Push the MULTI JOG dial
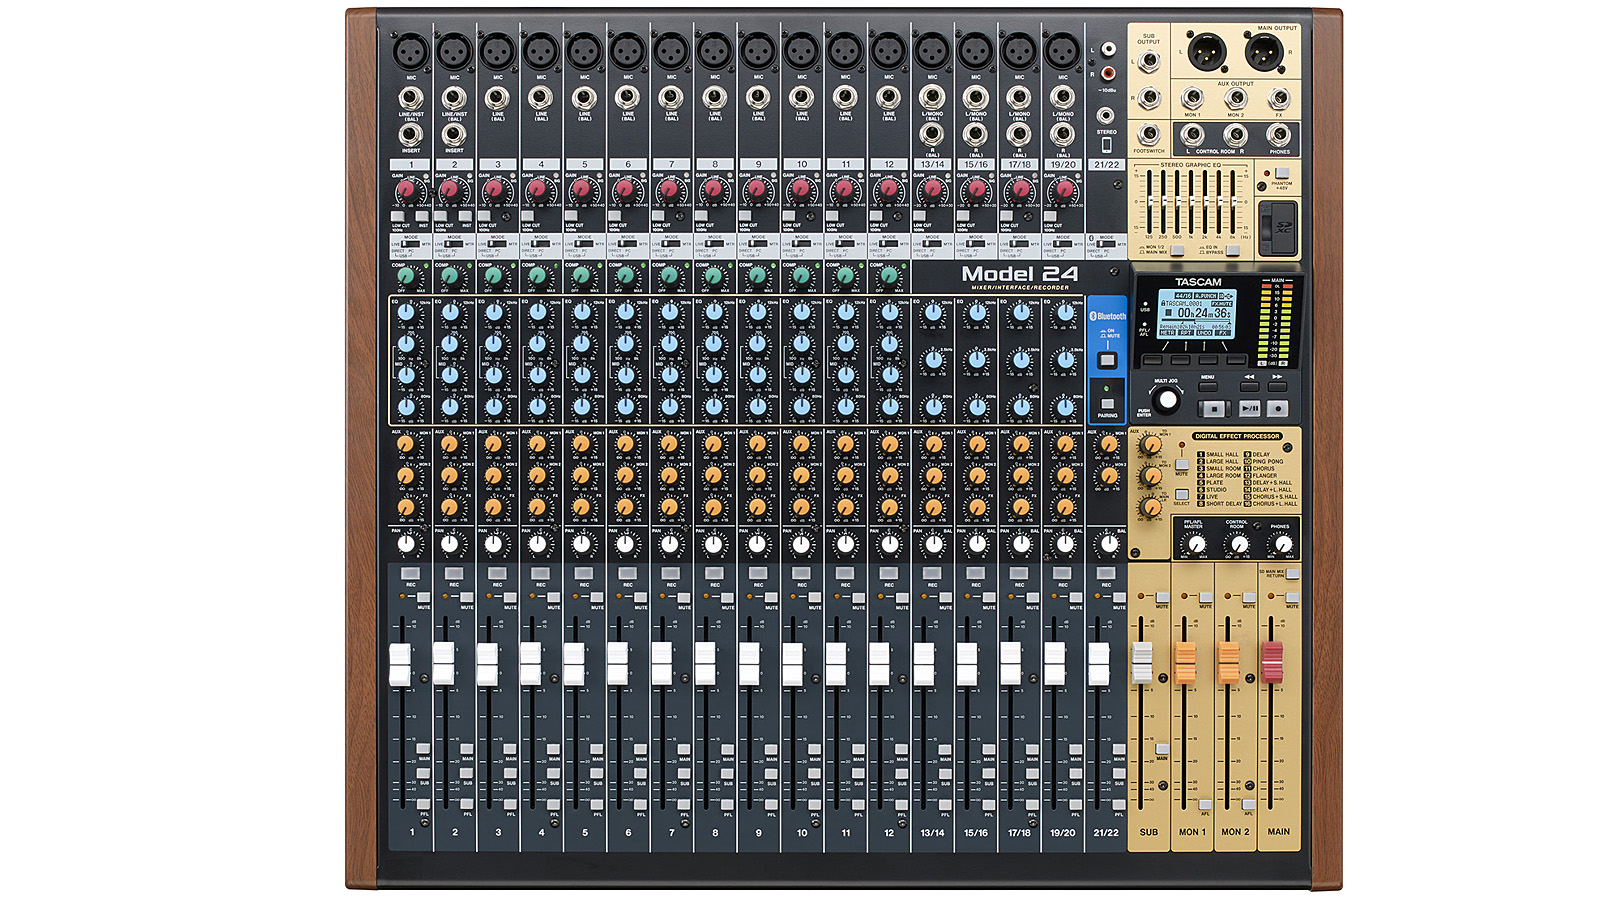The height and width of the screenshot is (900, 1600). click(1166, 400)
